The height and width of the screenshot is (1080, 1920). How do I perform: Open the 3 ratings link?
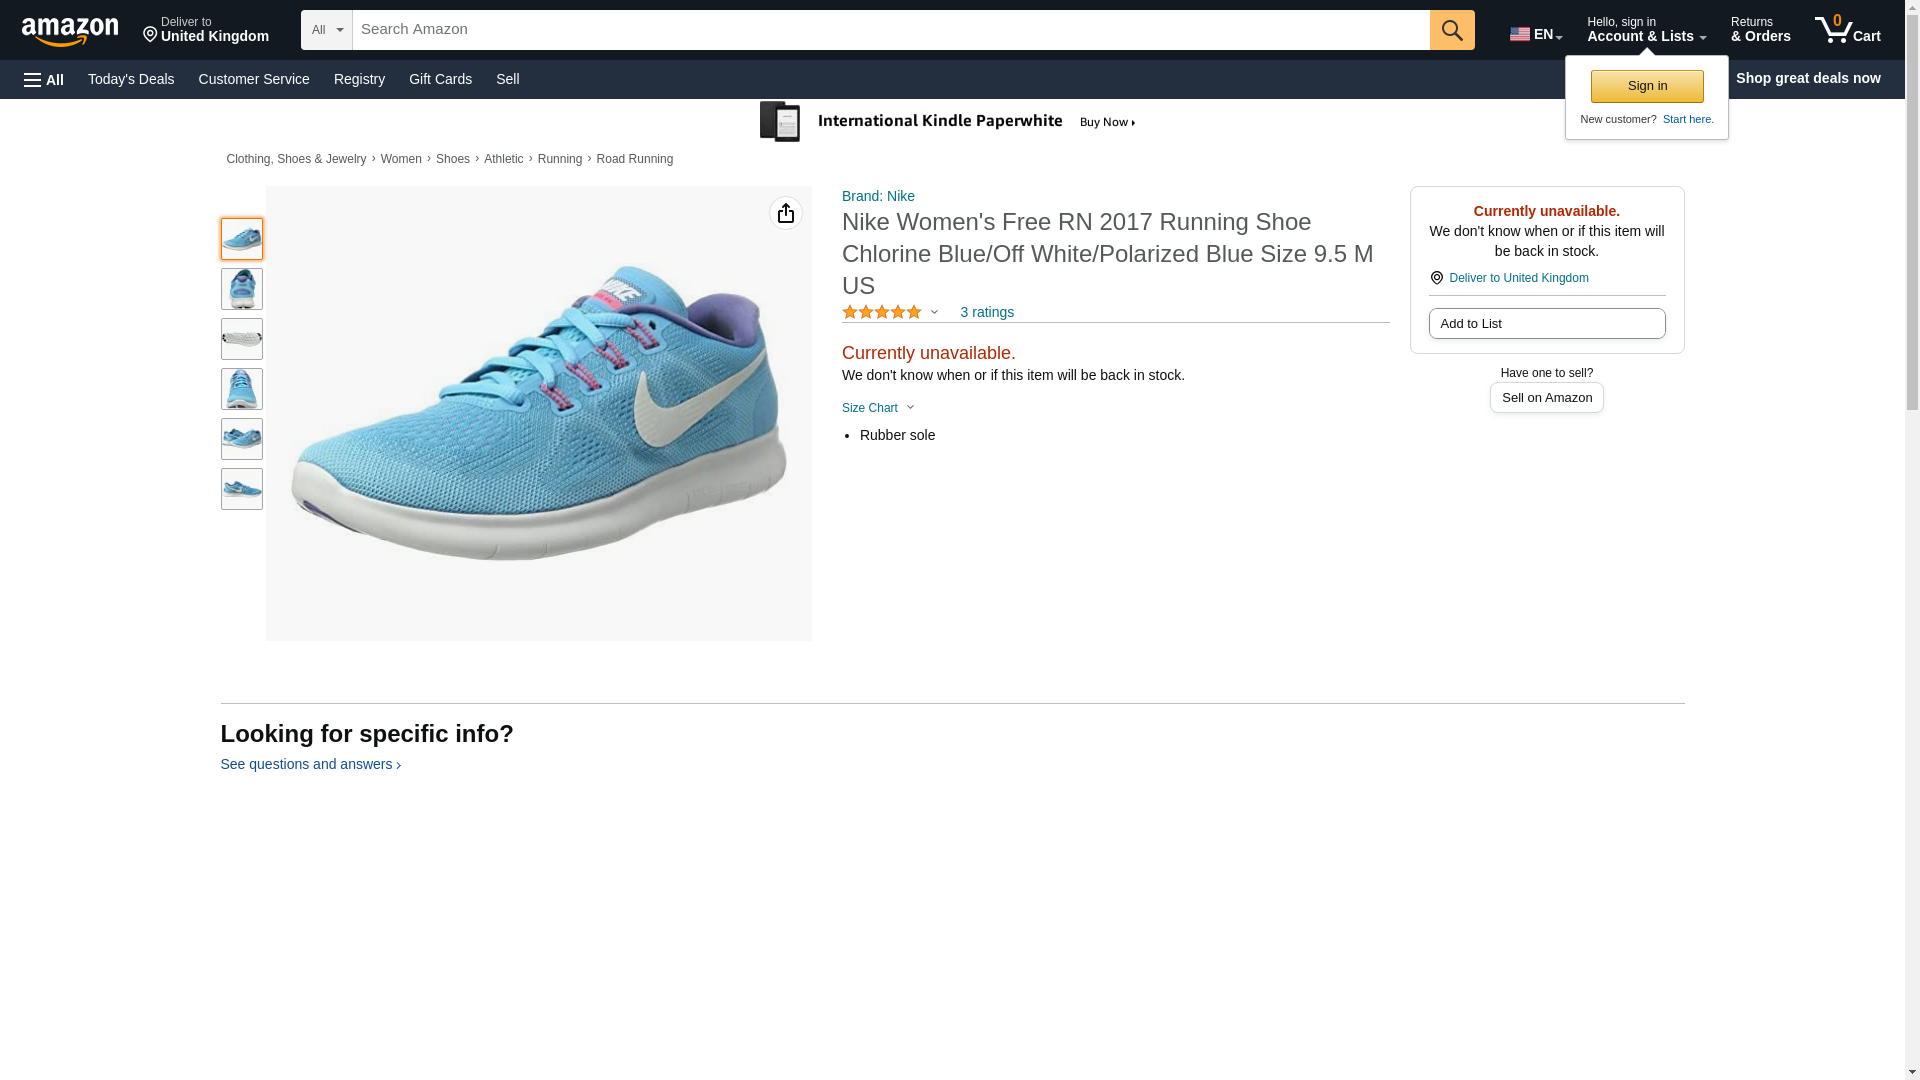click(x=986, y=312)
